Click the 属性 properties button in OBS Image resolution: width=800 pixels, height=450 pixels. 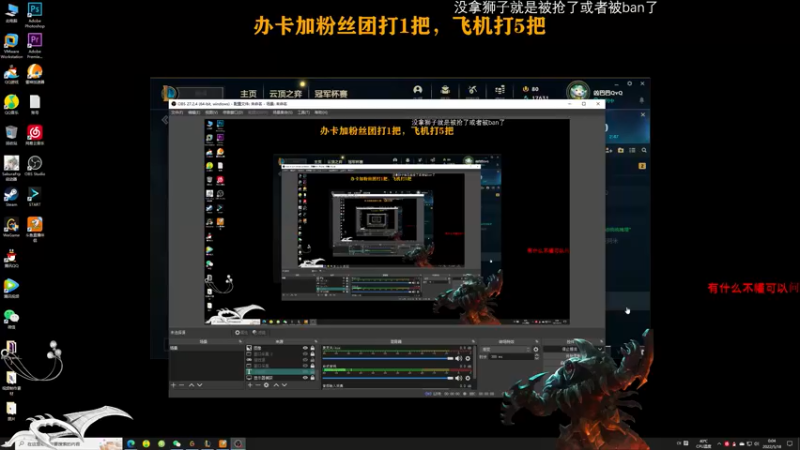(x=241, y=332)
